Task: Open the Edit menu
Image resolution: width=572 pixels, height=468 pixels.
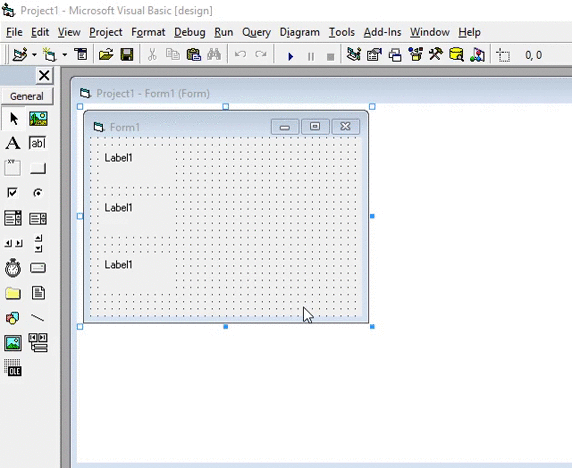Action: click(x=40, y=32)
